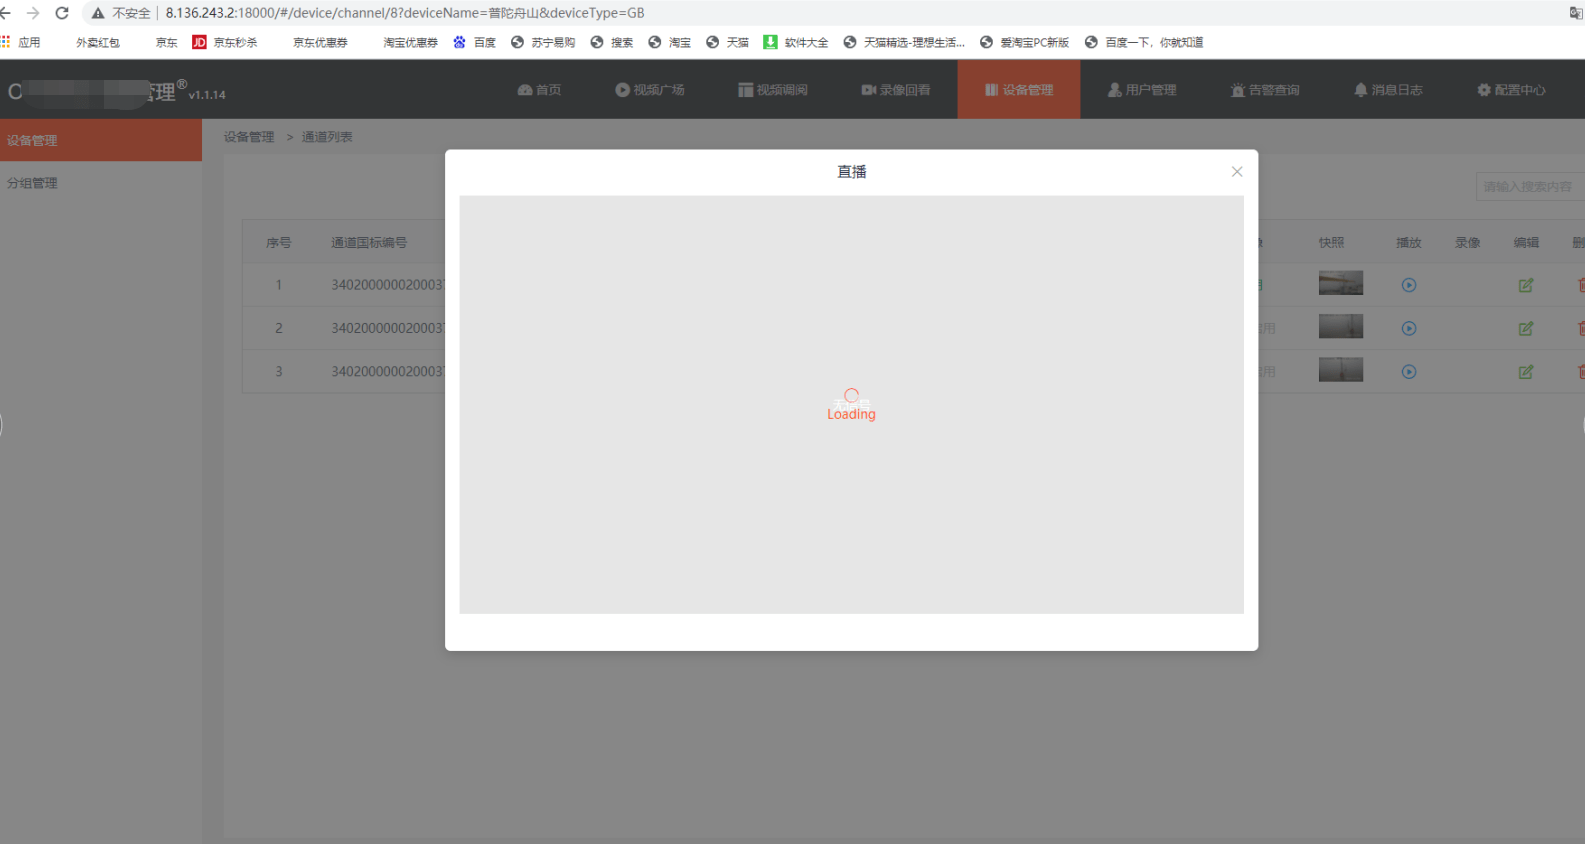
Task: Play the live stream for channel 2
Action: pos(1409,328)
